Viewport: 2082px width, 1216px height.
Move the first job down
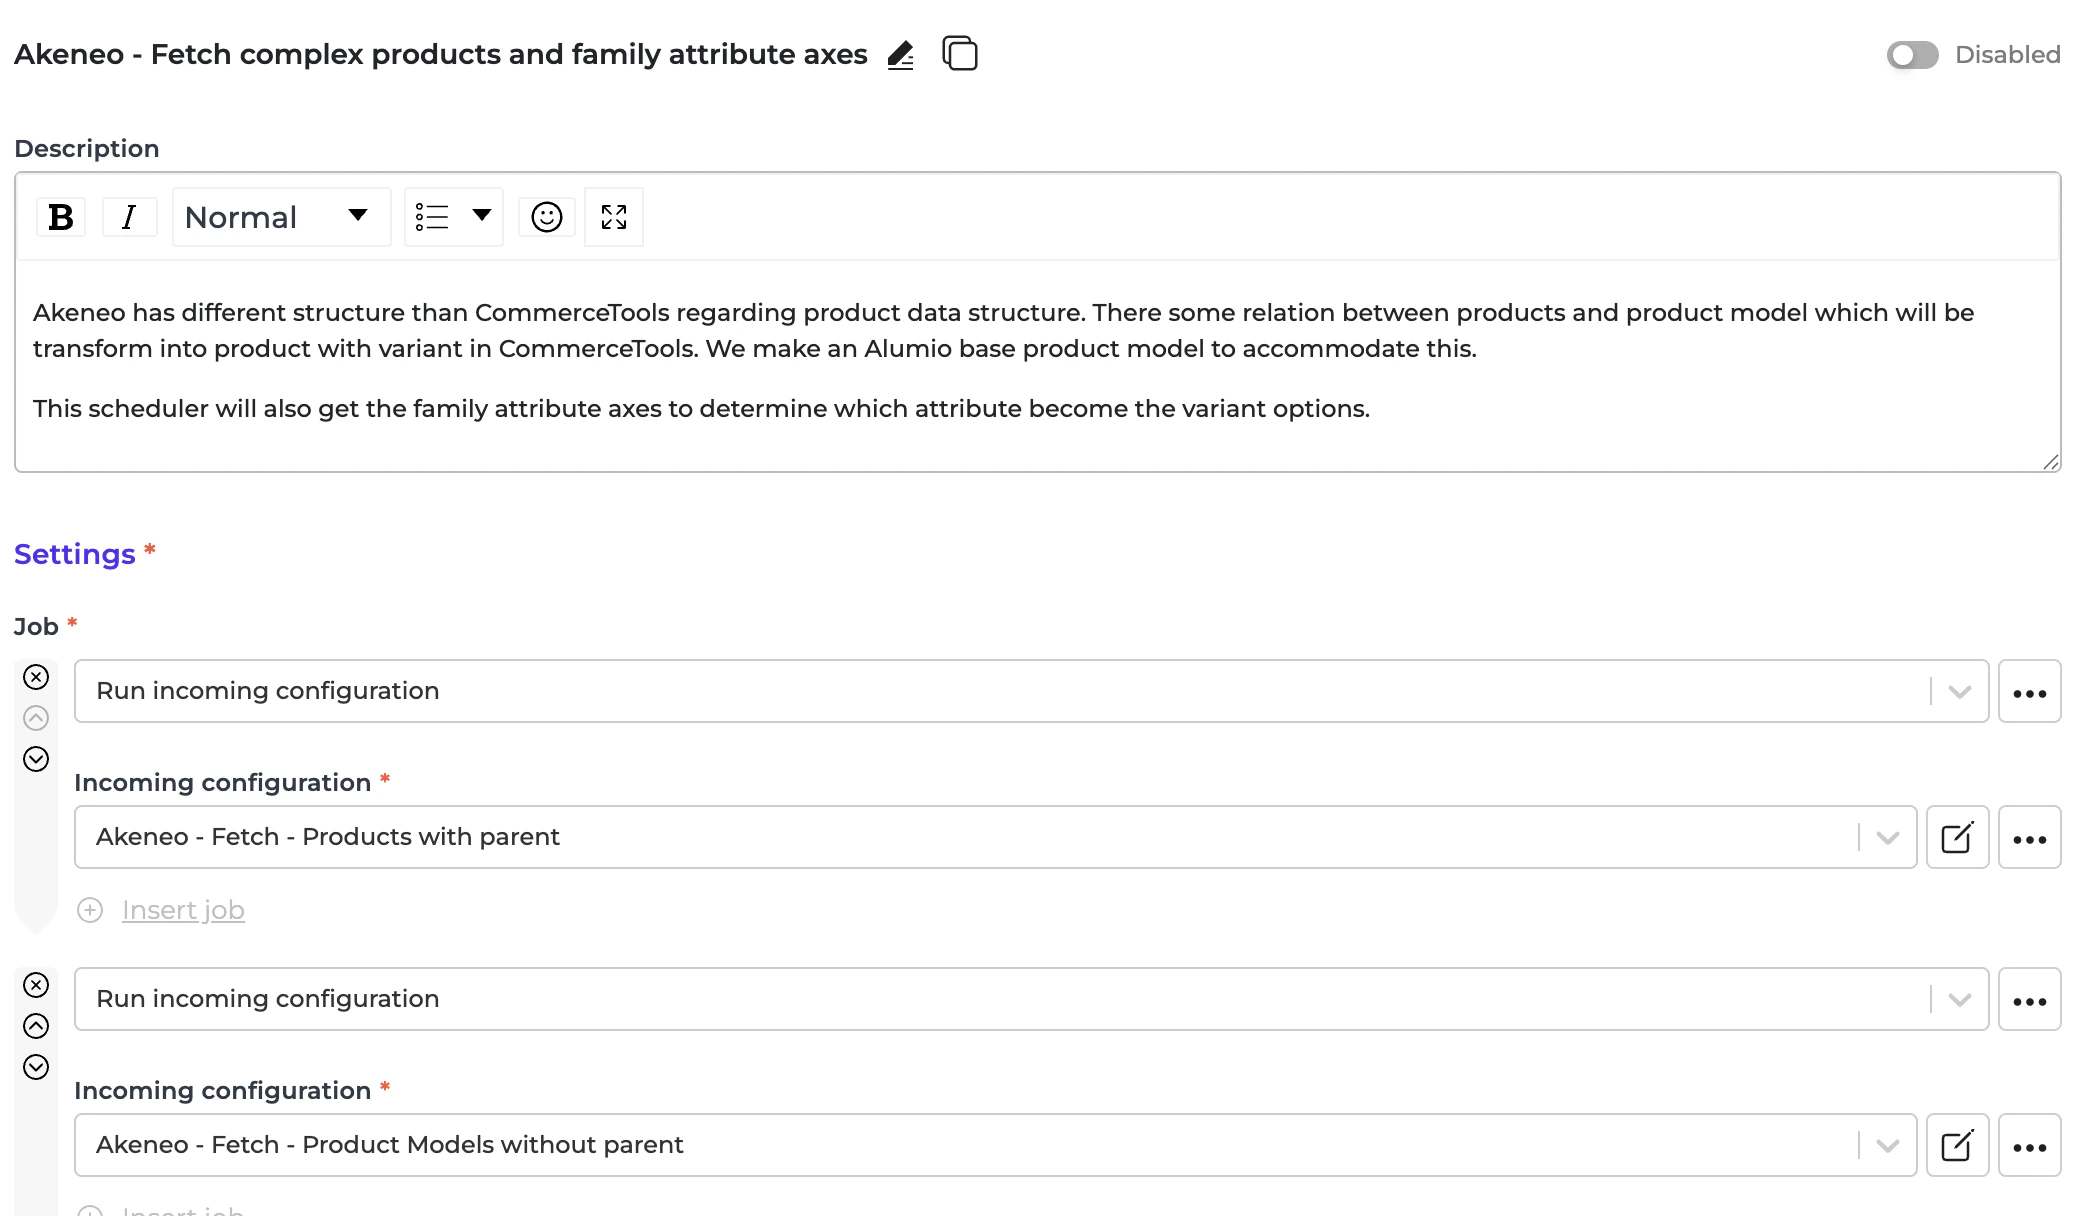[36, 759]
